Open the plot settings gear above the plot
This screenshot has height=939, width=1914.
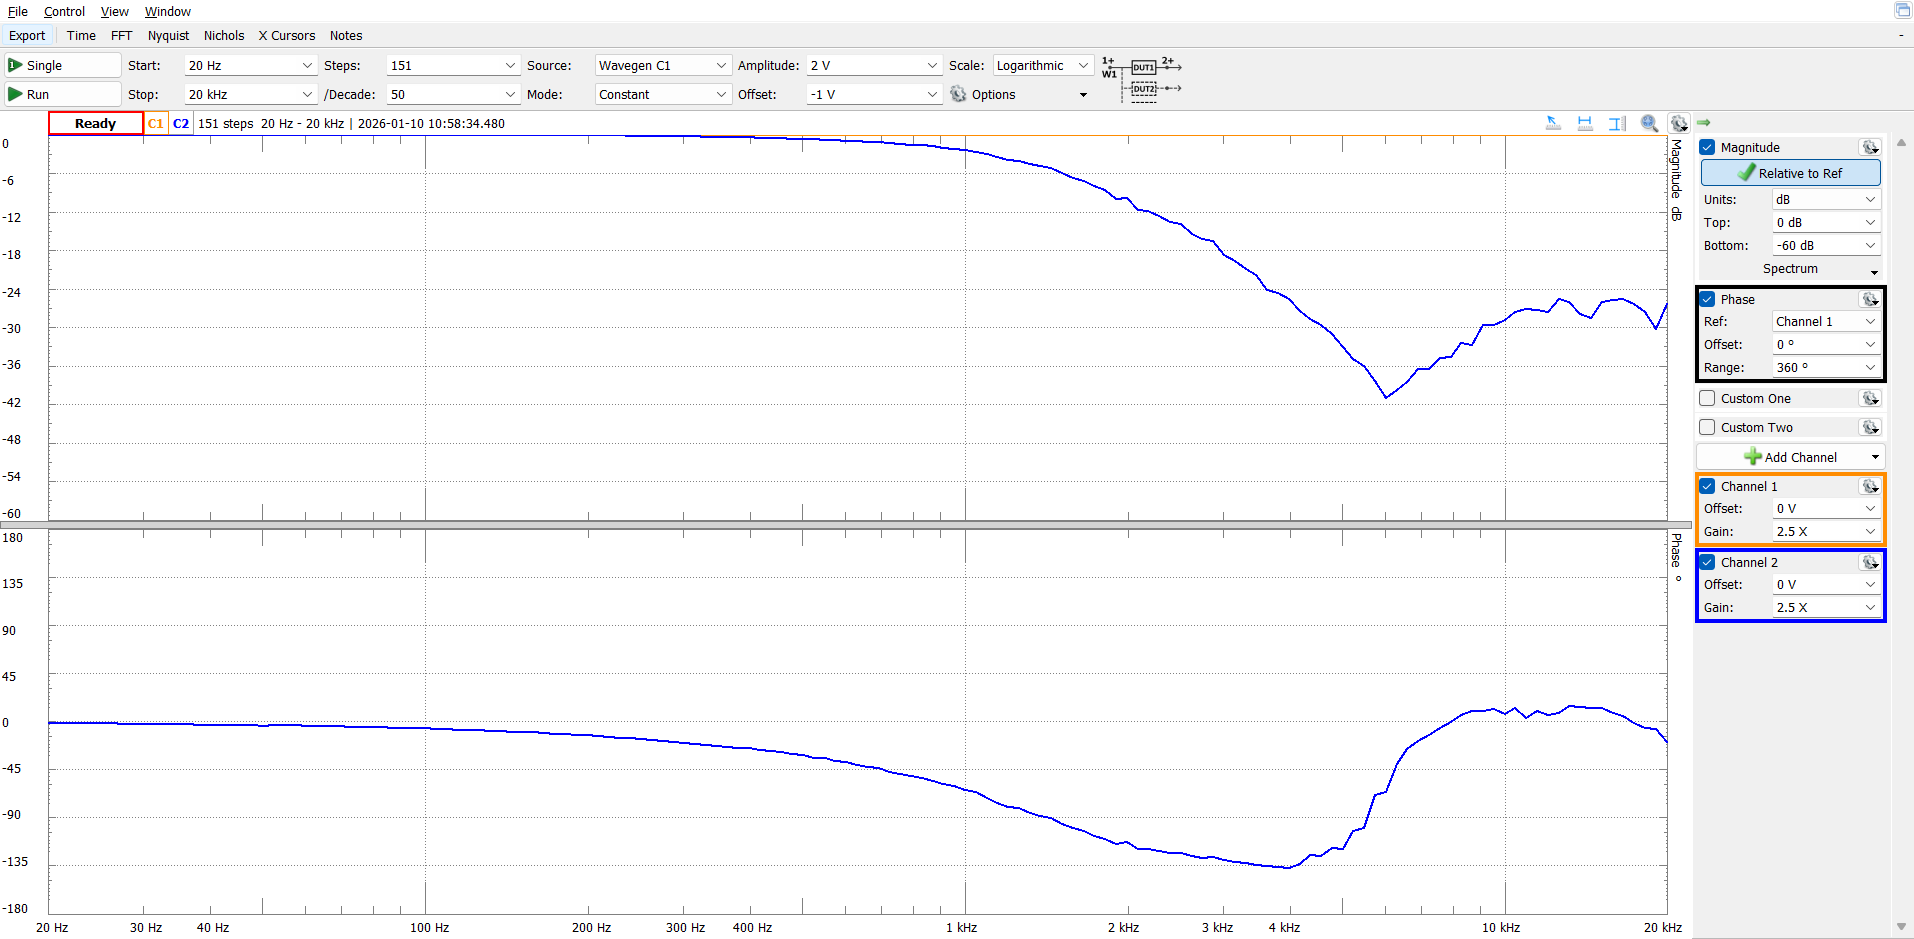pyautogui.click(x=1679, y=123)
